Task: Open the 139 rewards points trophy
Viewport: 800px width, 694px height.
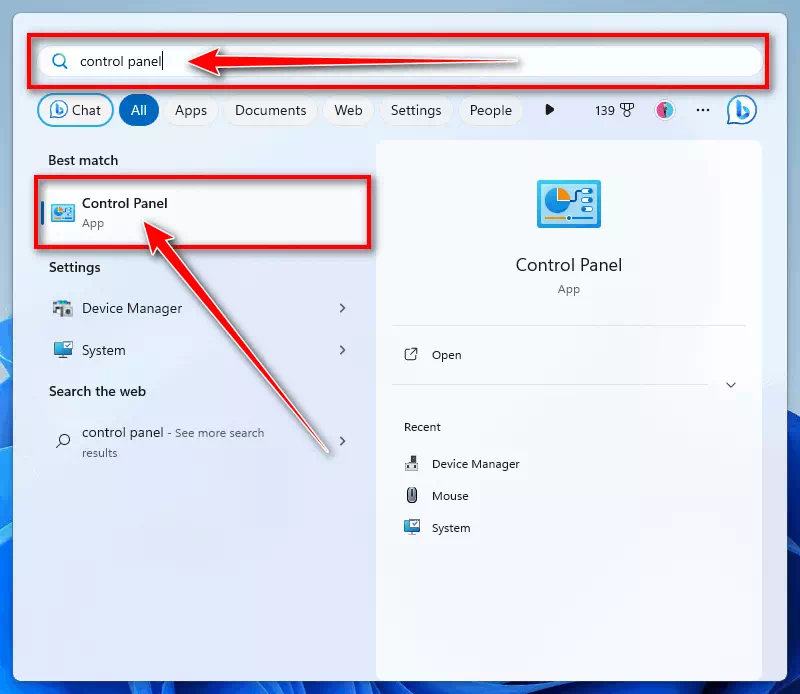Action: (614, 110)
